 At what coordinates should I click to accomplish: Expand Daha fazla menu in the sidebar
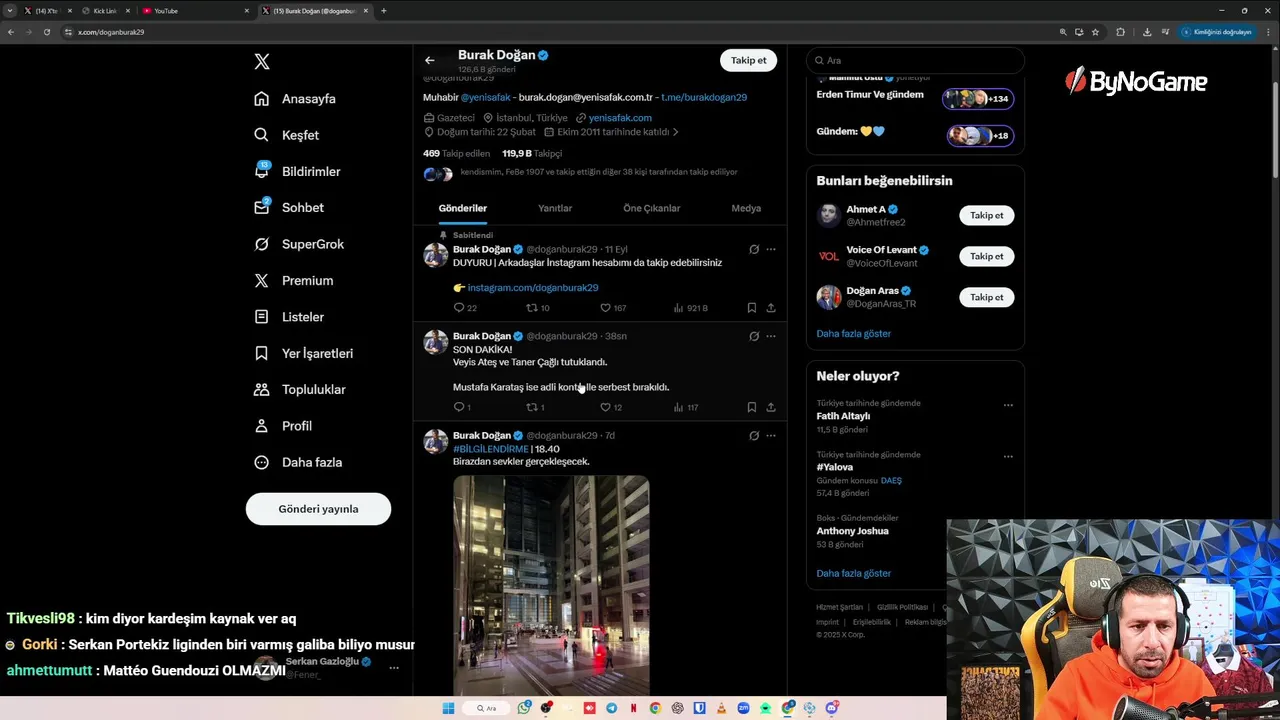tap(298, 462)
